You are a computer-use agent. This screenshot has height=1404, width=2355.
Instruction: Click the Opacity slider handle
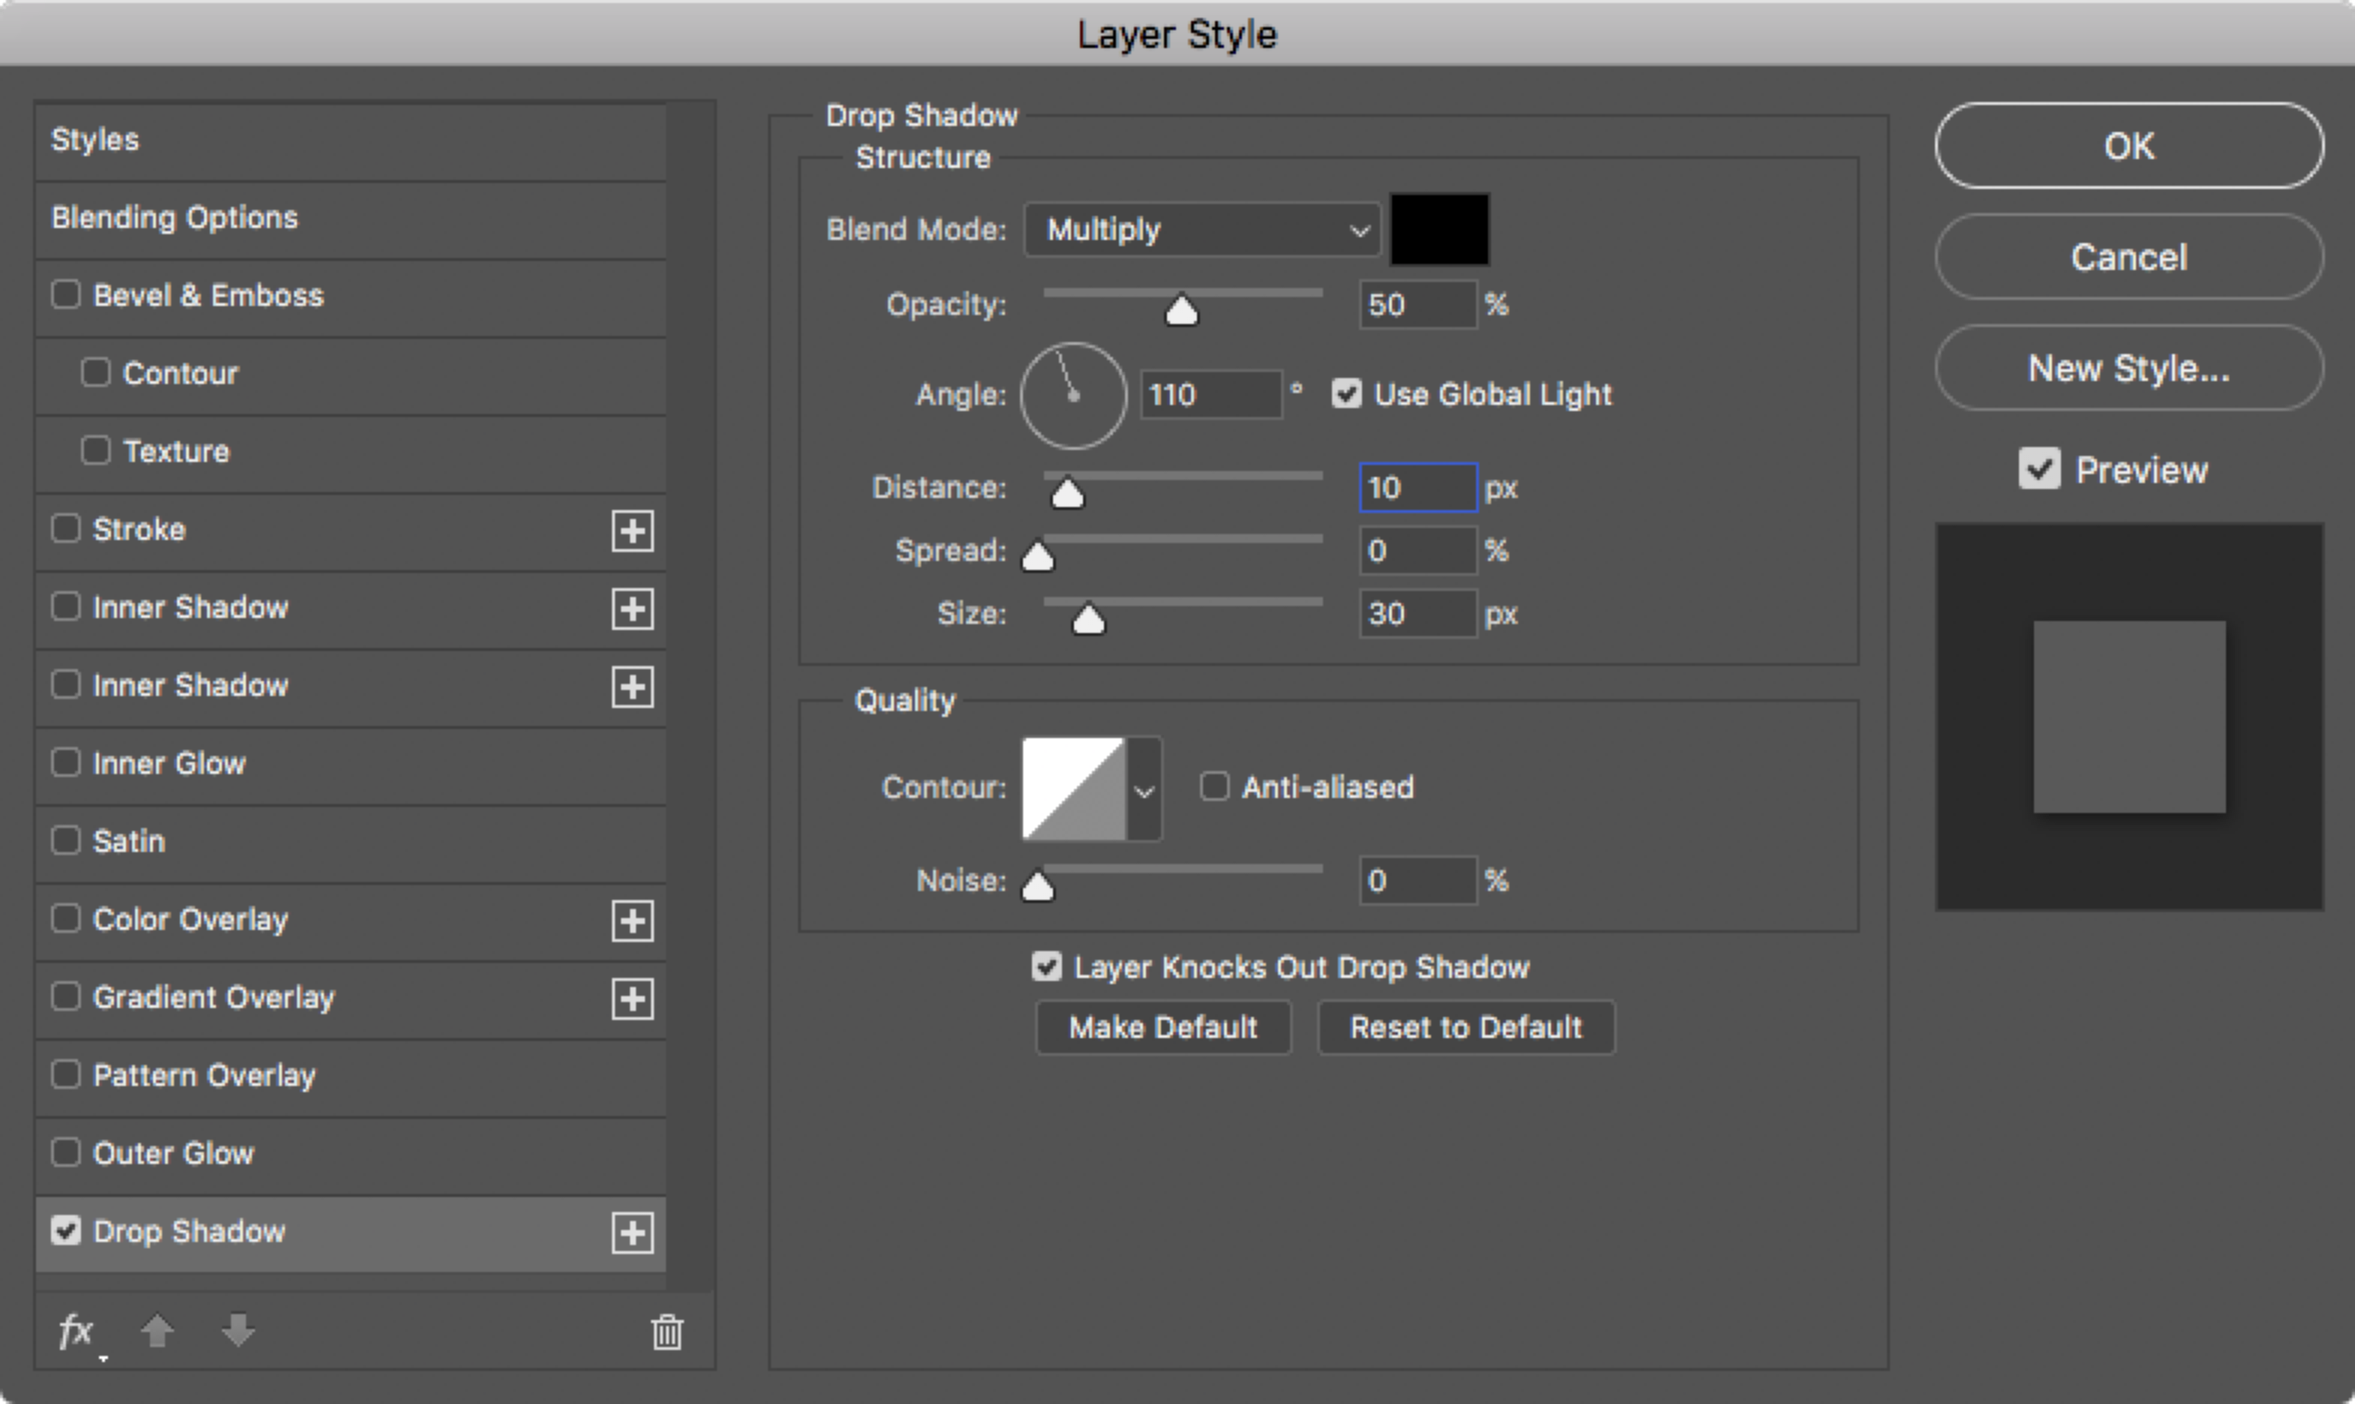[1182, 311]
